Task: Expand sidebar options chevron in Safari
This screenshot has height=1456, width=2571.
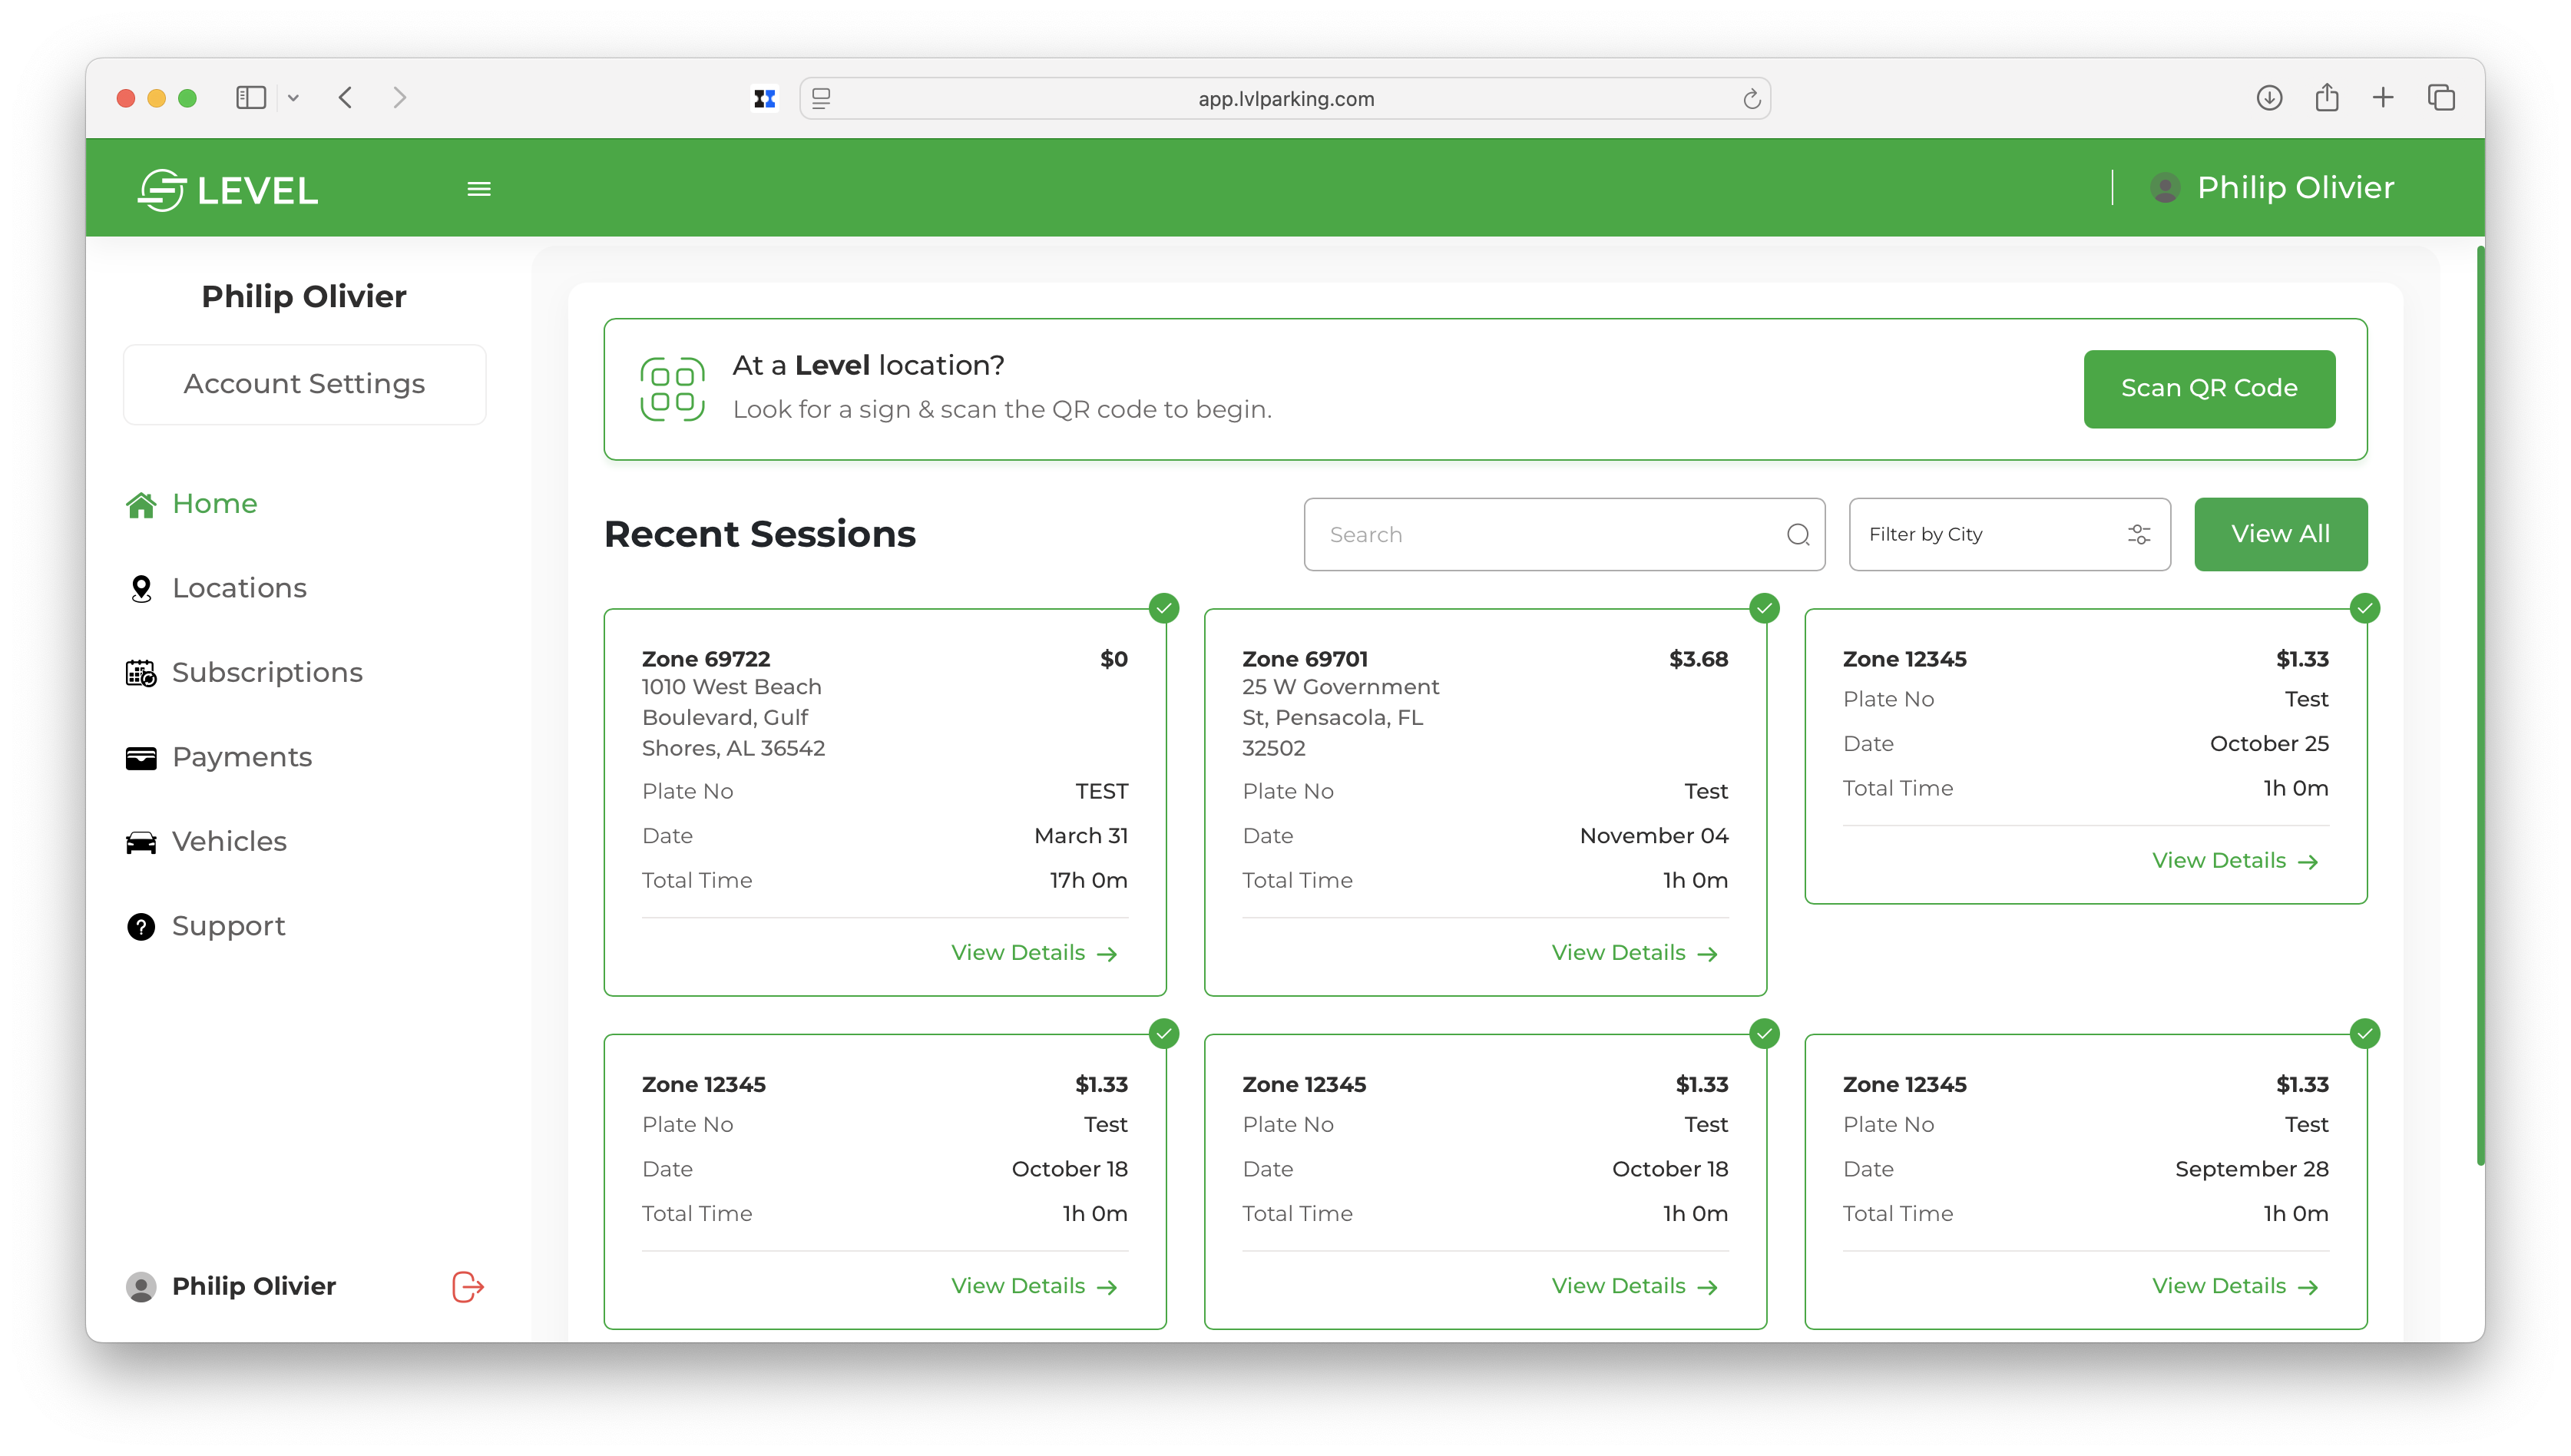Action: 293,98
